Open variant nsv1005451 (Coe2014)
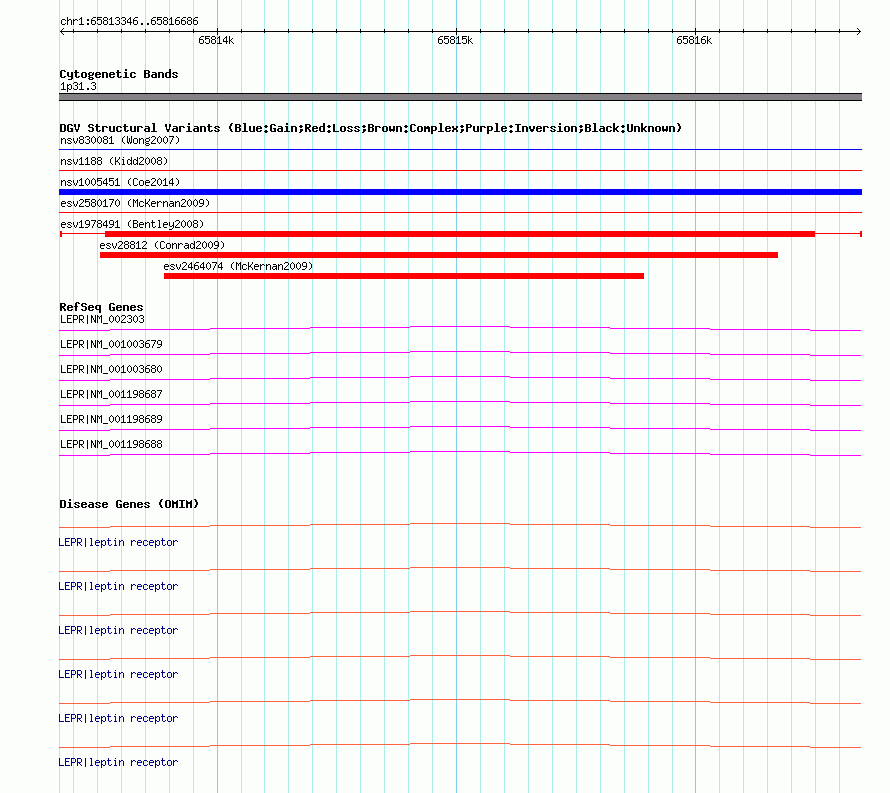The image size is (890, 793). [120, 182]
